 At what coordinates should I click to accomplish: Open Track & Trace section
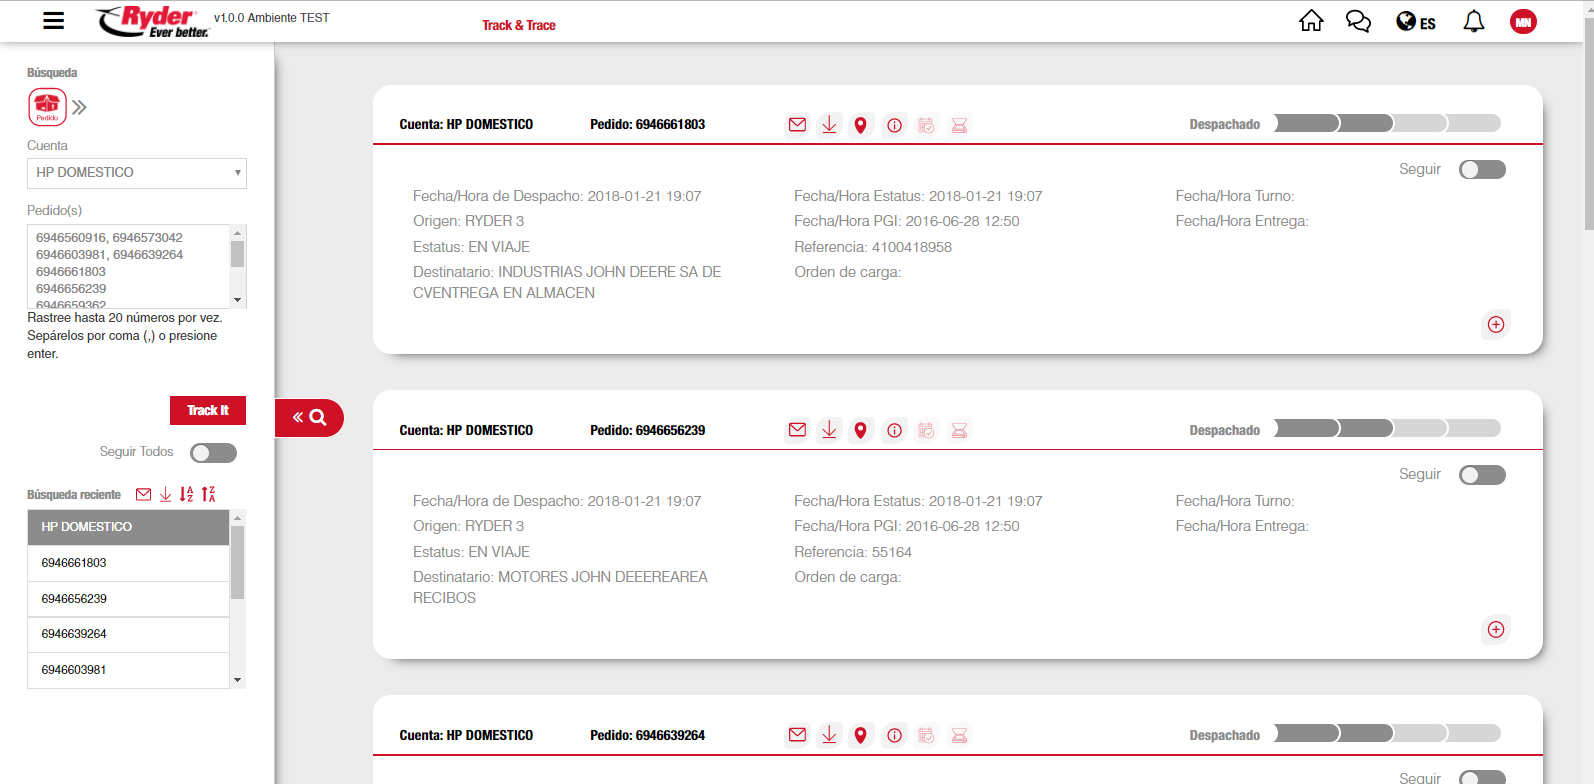519,25
